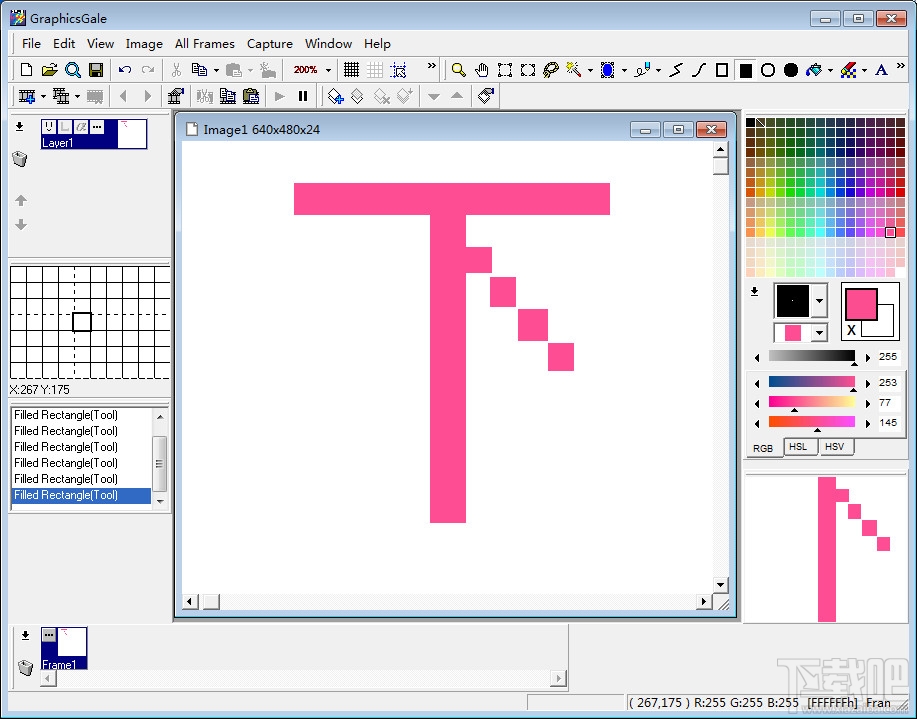Select the Magic Wand tool
Image resolution: width=917 pixels, height=719 pixels.
click(574, 70)
